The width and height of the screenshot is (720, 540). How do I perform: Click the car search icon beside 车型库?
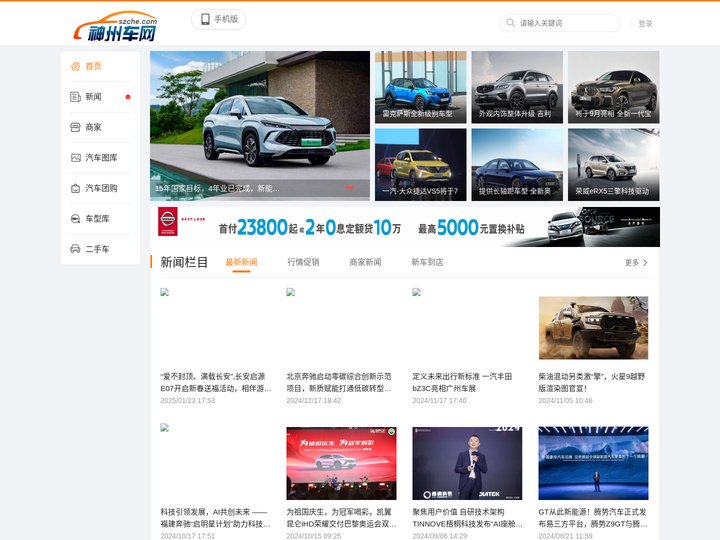(75, 219)
